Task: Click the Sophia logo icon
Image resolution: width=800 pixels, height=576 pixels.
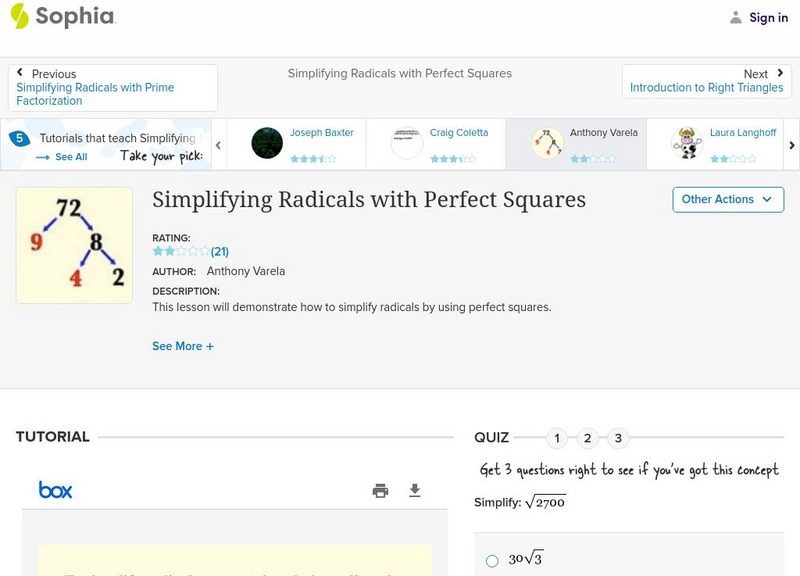Action: coord(20,16)
